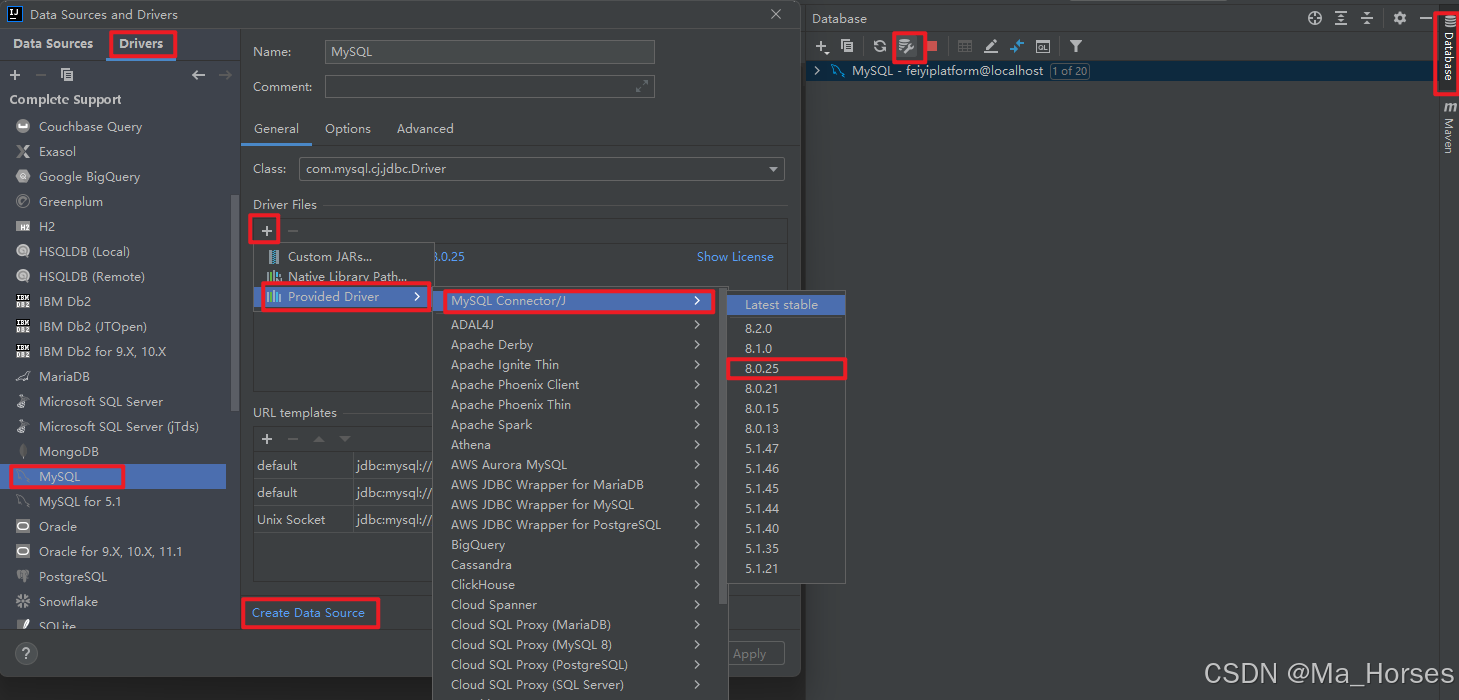Click Expand All in Database panel

tap(1341, 18)
